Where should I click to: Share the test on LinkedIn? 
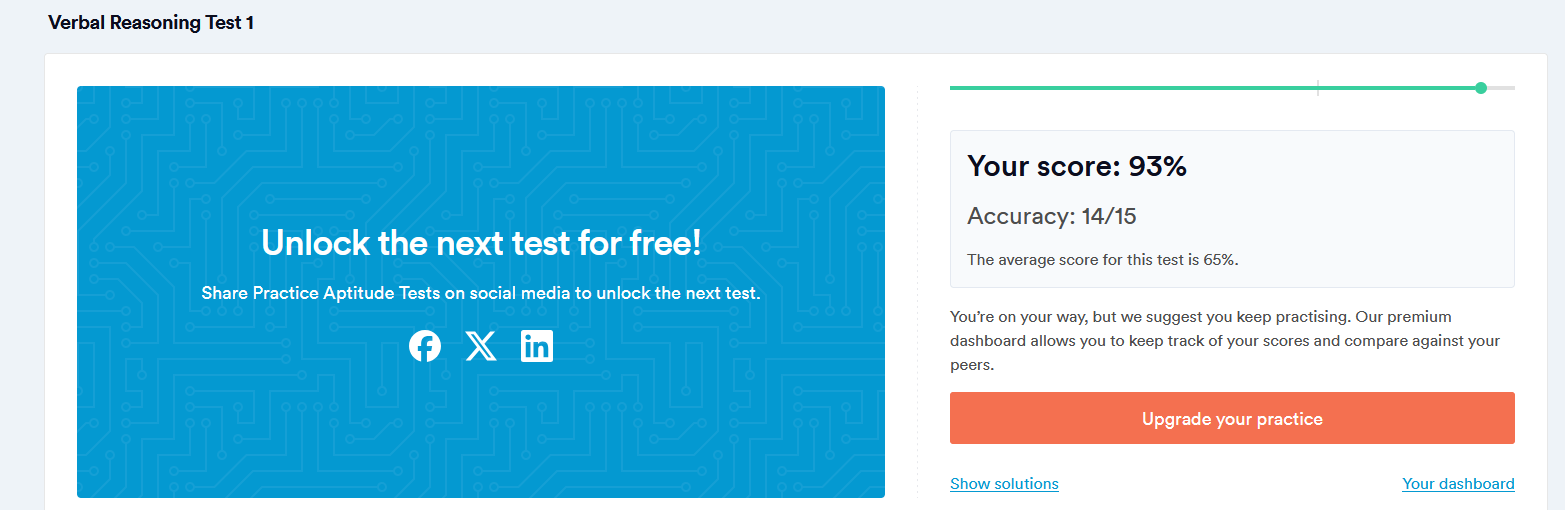coord(537,346)
